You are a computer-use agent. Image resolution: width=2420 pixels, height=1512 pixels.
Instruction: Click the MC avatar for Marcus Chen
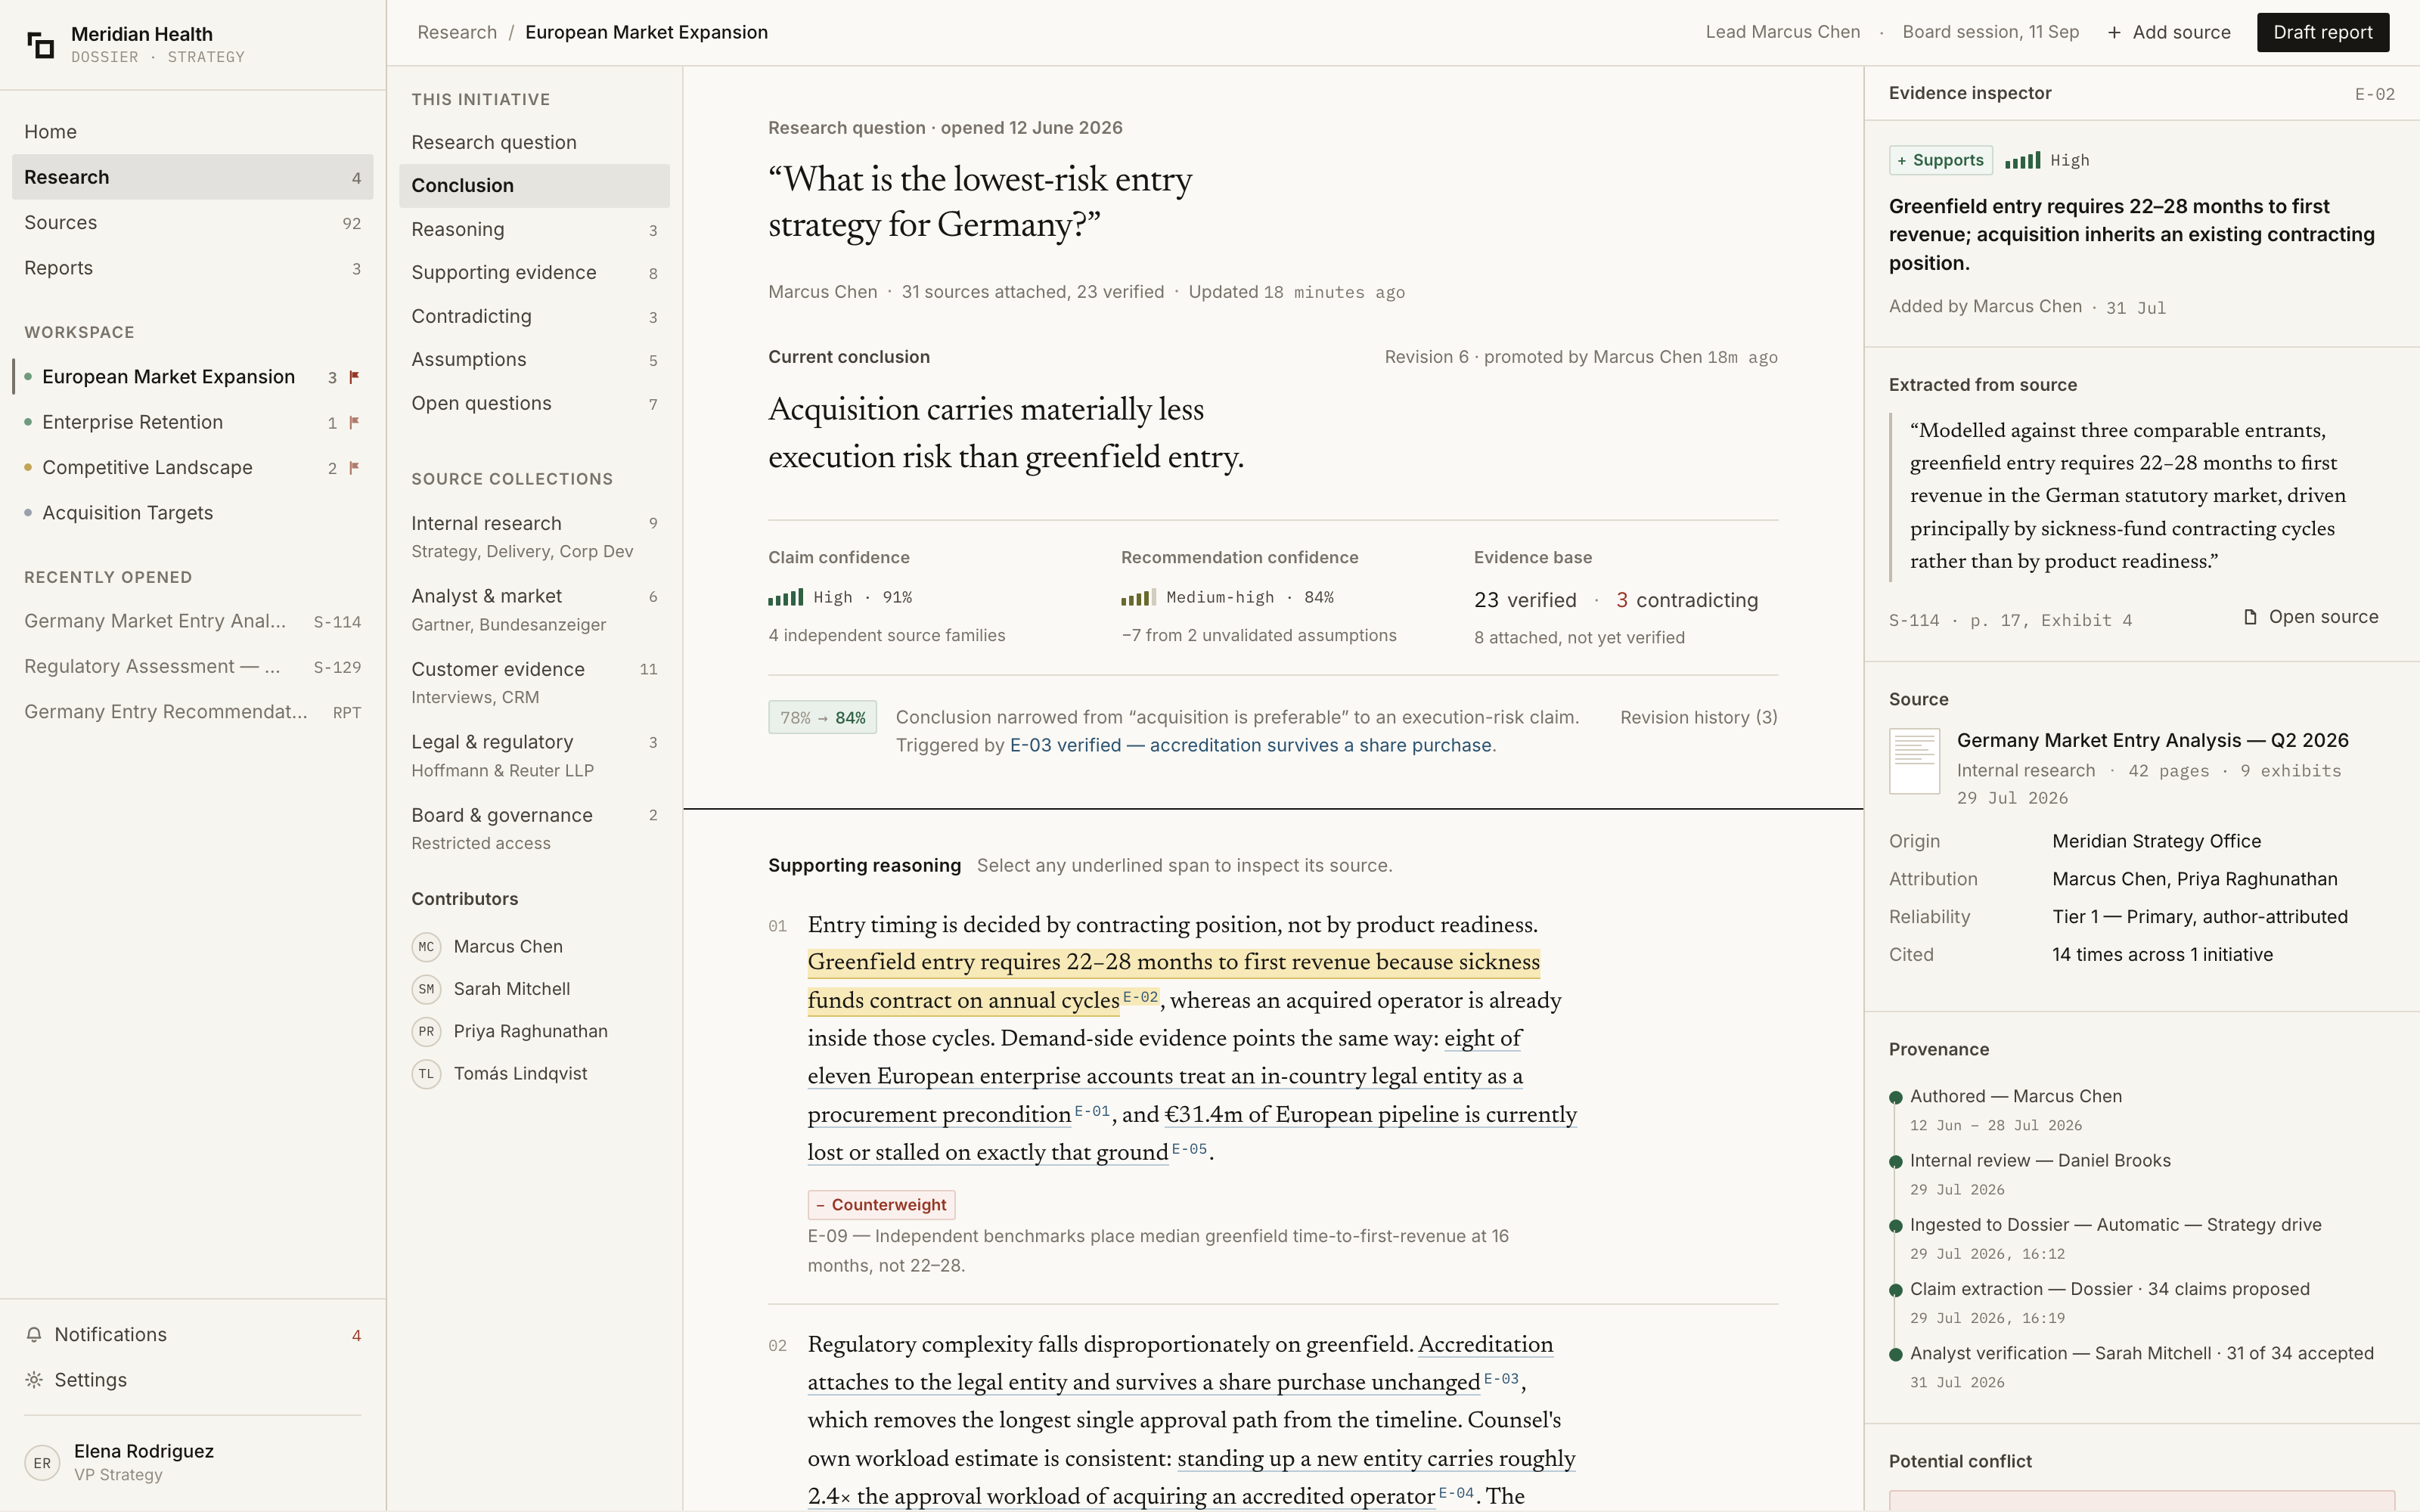pos(426,946)
